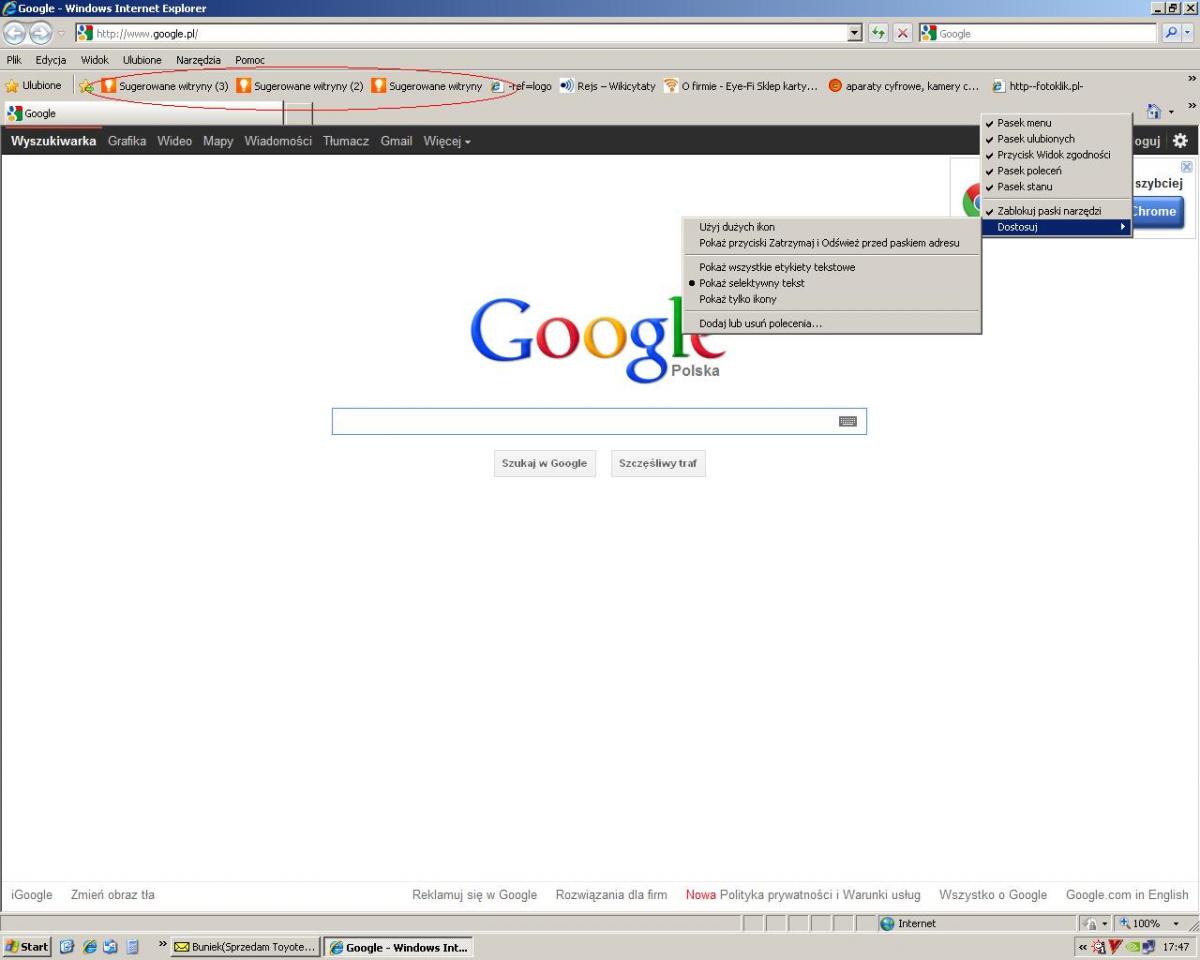Click the browser Back arrow button
Screen dimensions: 1200x960
(14, 33)
